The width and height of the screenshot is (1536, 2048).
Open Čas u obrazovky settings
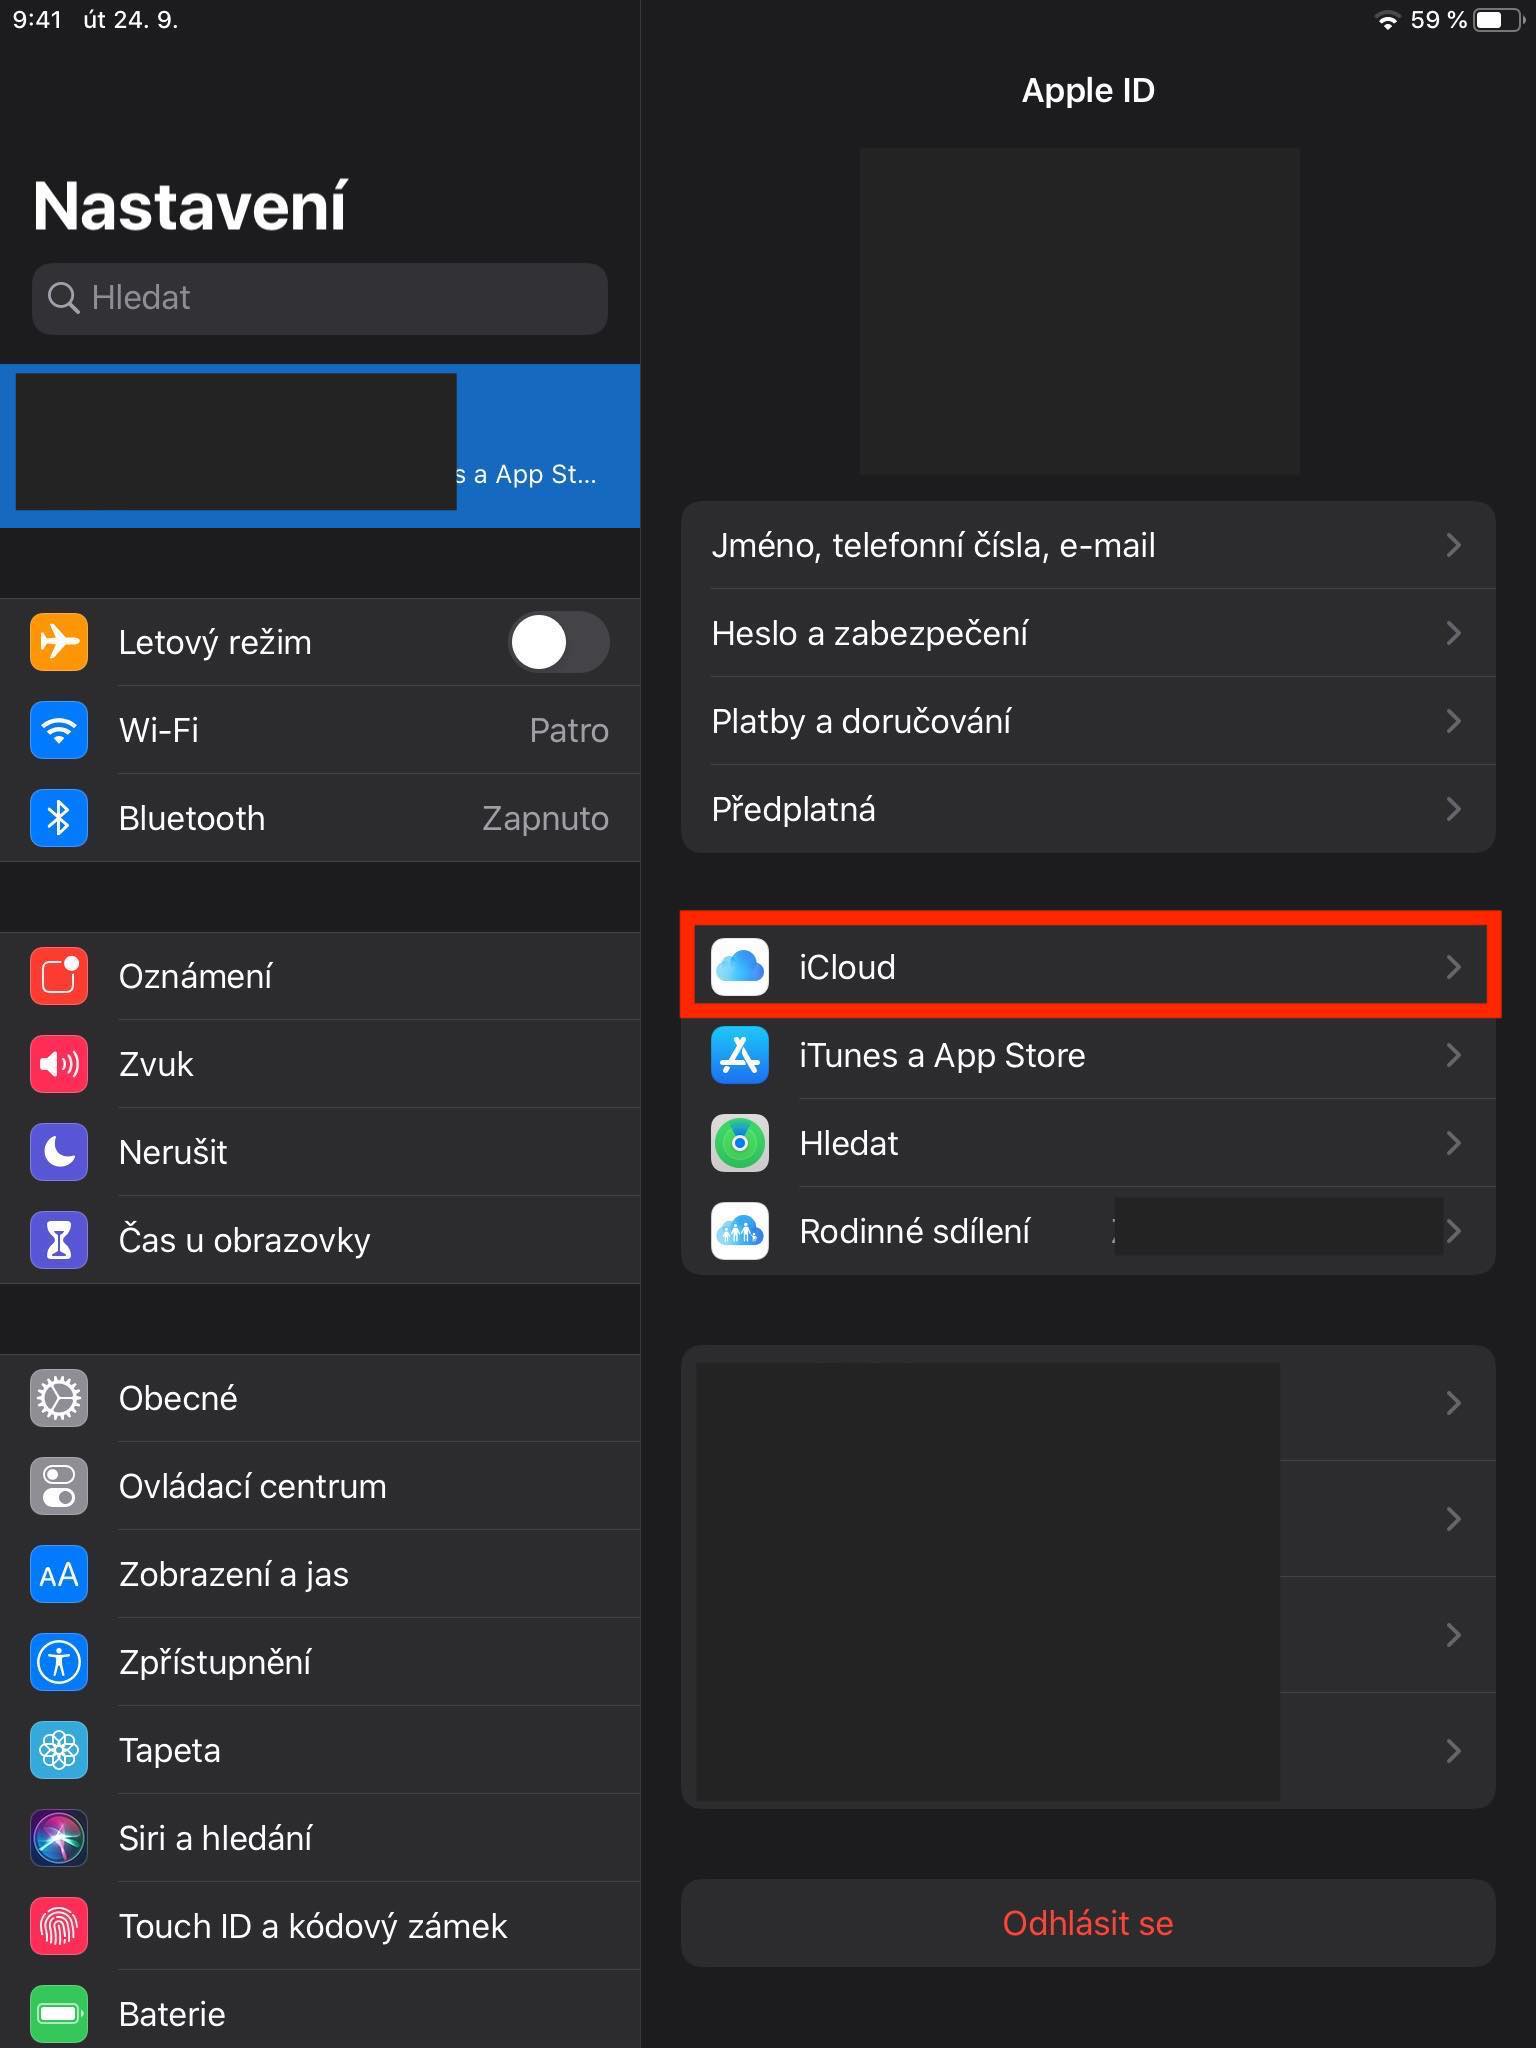(320, 1239)
